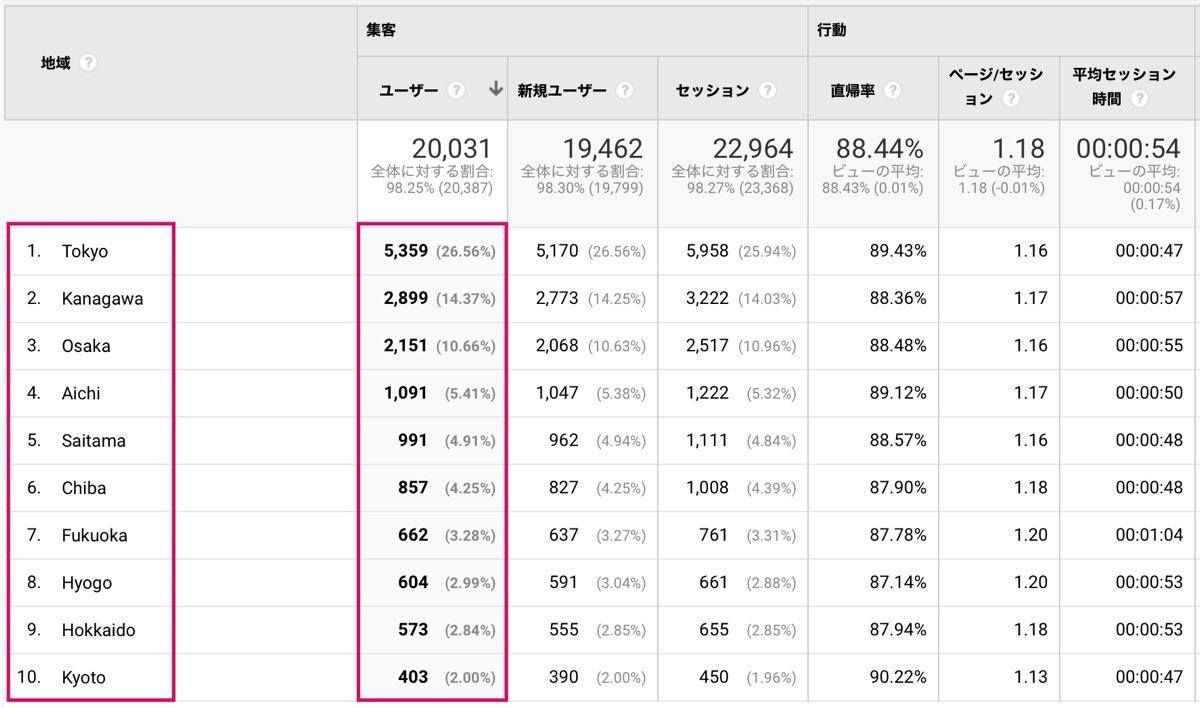Click help icon beside ユーザー column
1200x708 pixels.
tap(456, 90)
